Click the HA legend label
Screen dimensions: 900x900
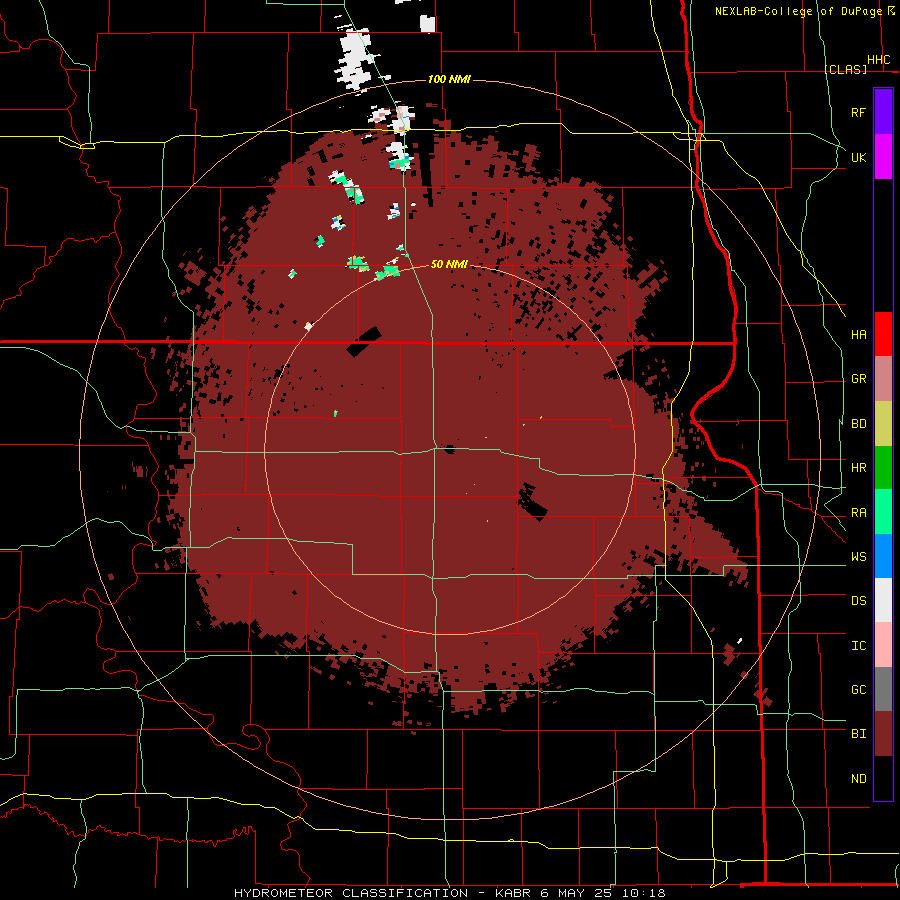coord(858,335)
